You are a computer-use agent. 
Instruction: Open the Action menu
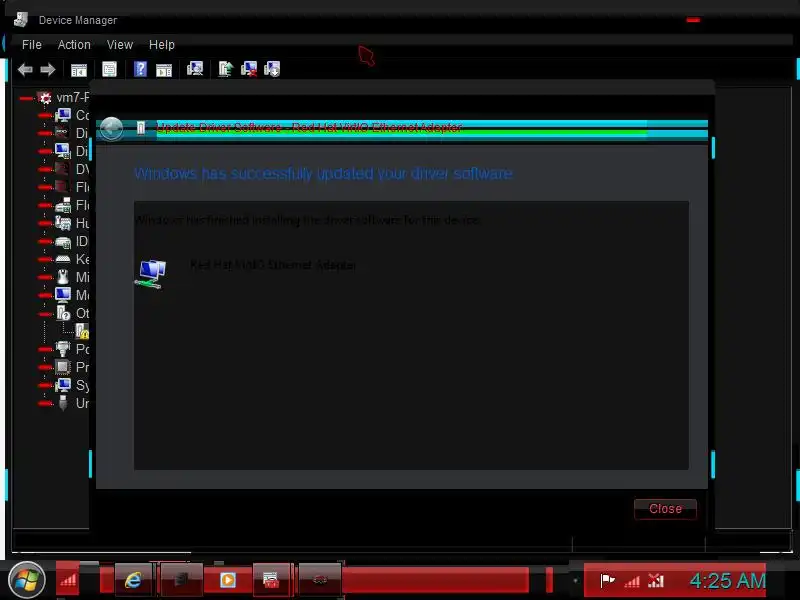point(74,45)
